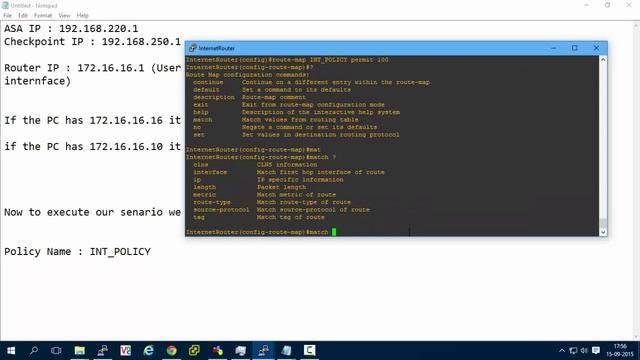Open the first PuTTY taskbar icon
This screenshot has width=640, height=360.
tap(102, 351)
